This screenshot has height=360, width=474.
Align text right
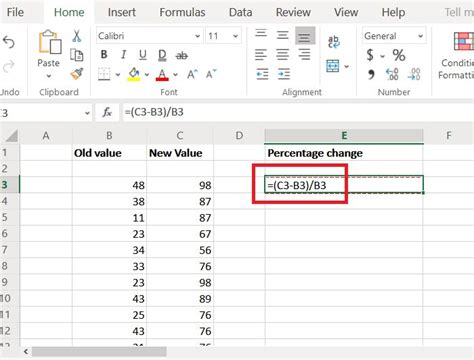pos(304,55)
